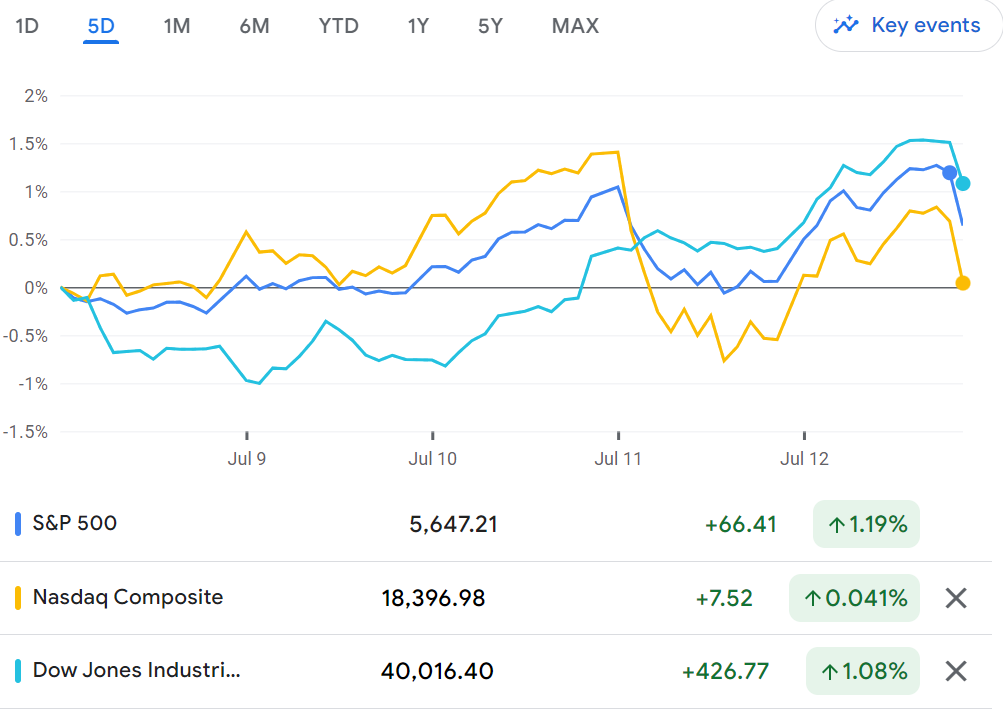Open the Dow Jones Industrial row
The height and width of the screenshot is (710, 1003).
pos(496,671)
